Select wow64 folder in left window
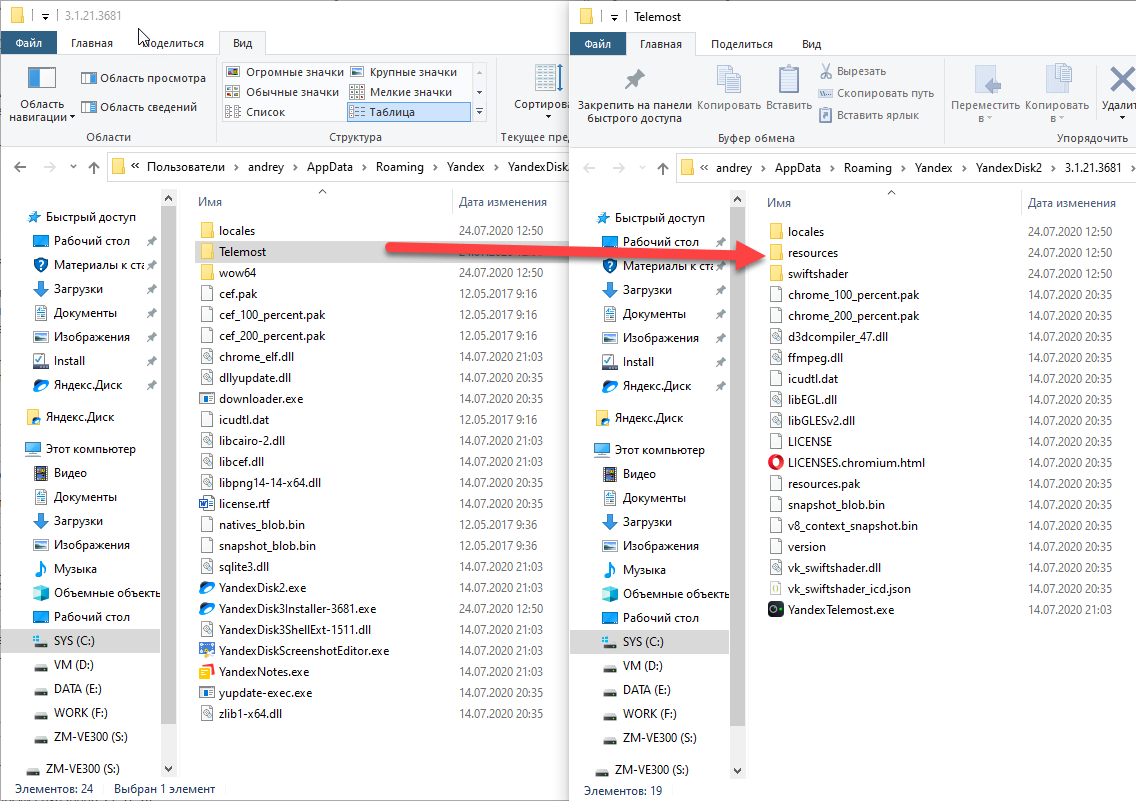1136x801 pixels. click(237, 272)
